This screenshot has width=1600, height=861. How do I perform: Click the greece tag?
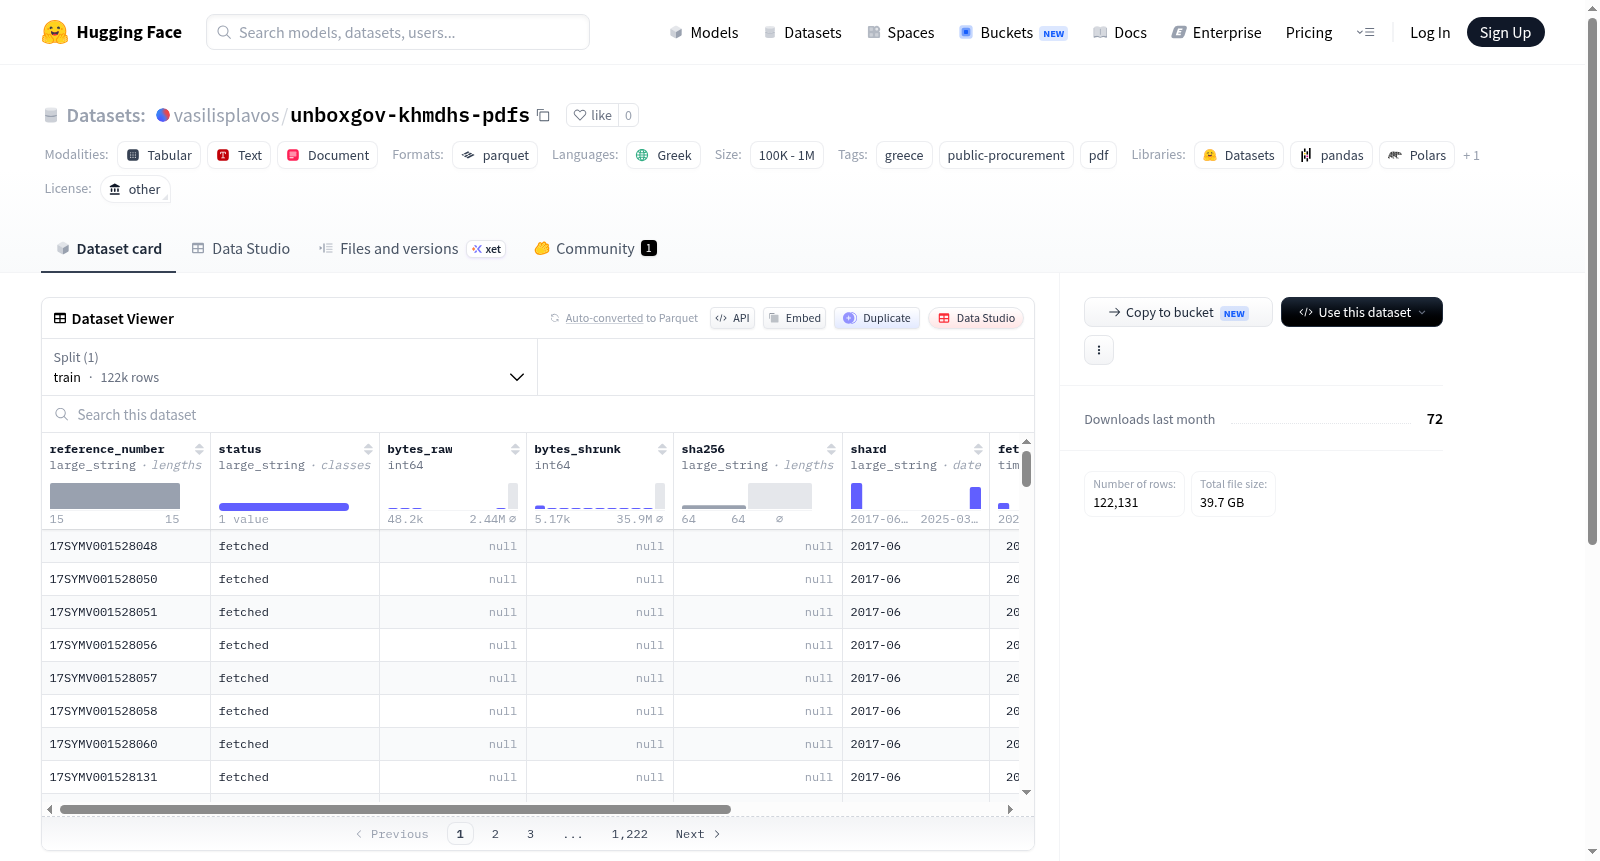(x=904, y=155)
